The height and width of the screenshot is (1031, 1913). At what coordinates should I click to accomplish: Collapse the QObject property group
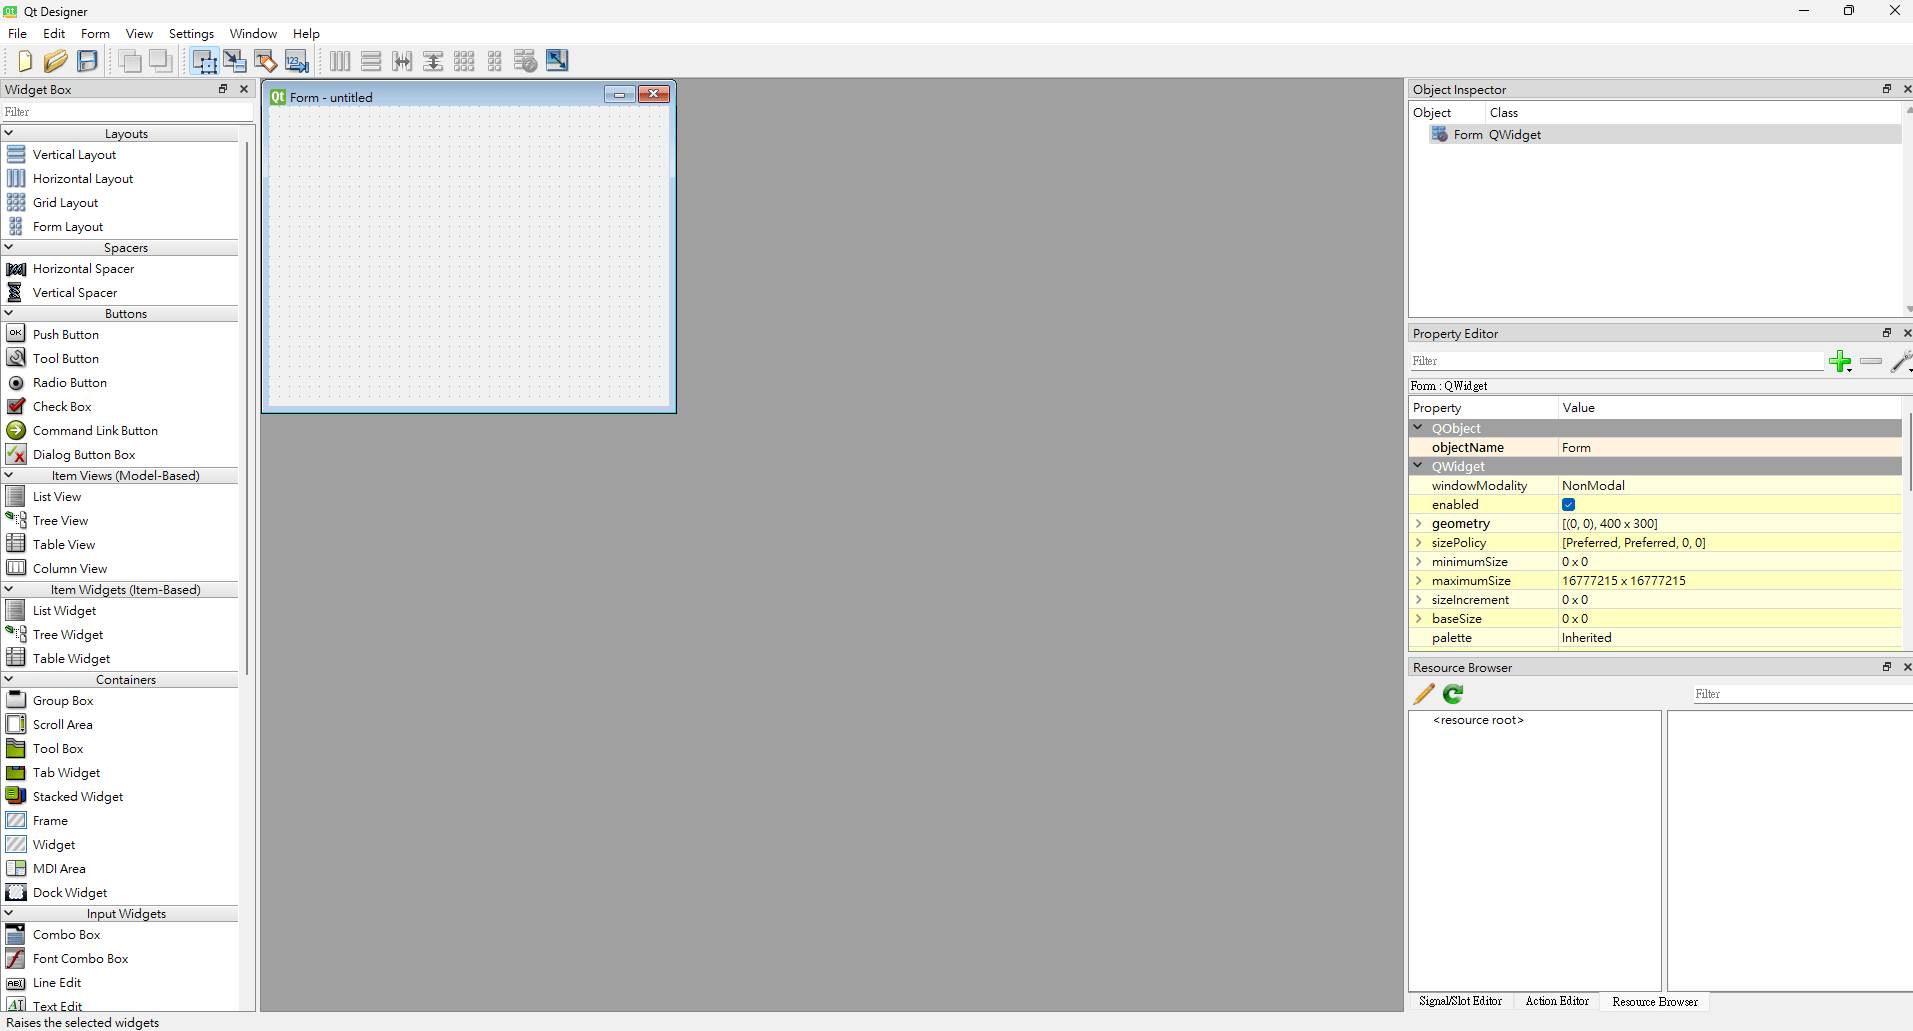1418,427
